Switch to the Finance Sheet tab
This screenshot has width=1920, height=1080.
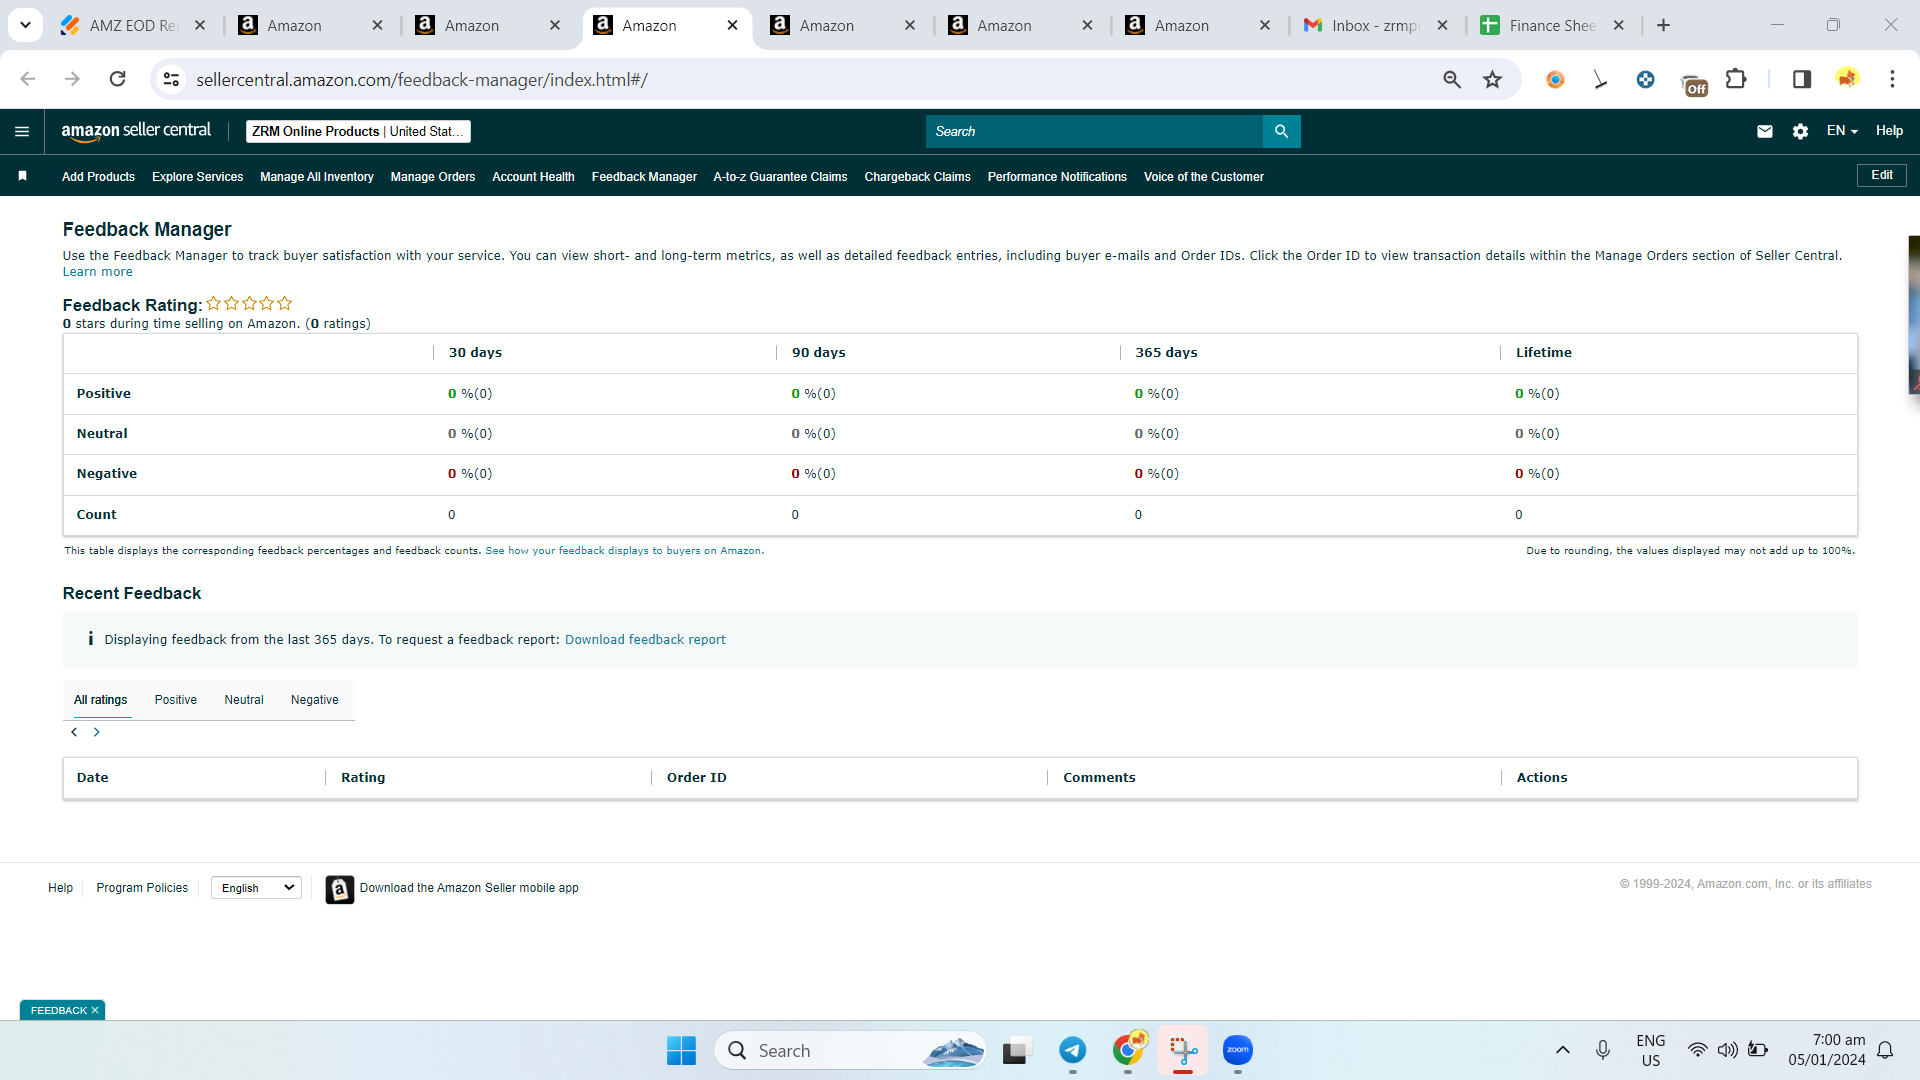point(1553,26)
